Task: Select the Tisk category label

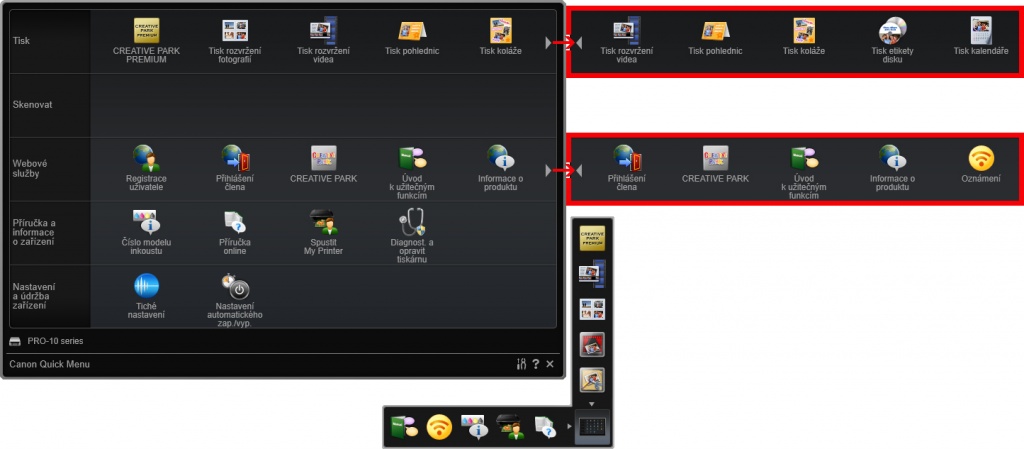Action: (x=22, y=40)
